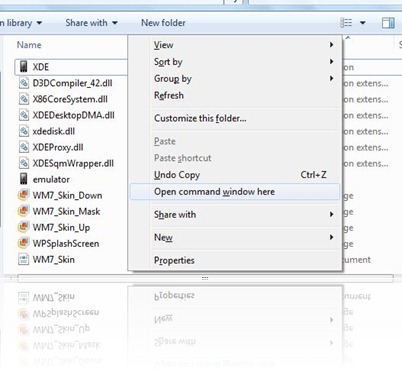Choose Sort by in the context menu
This screenshot has height=370, width=402.
[x=235, y=62]
